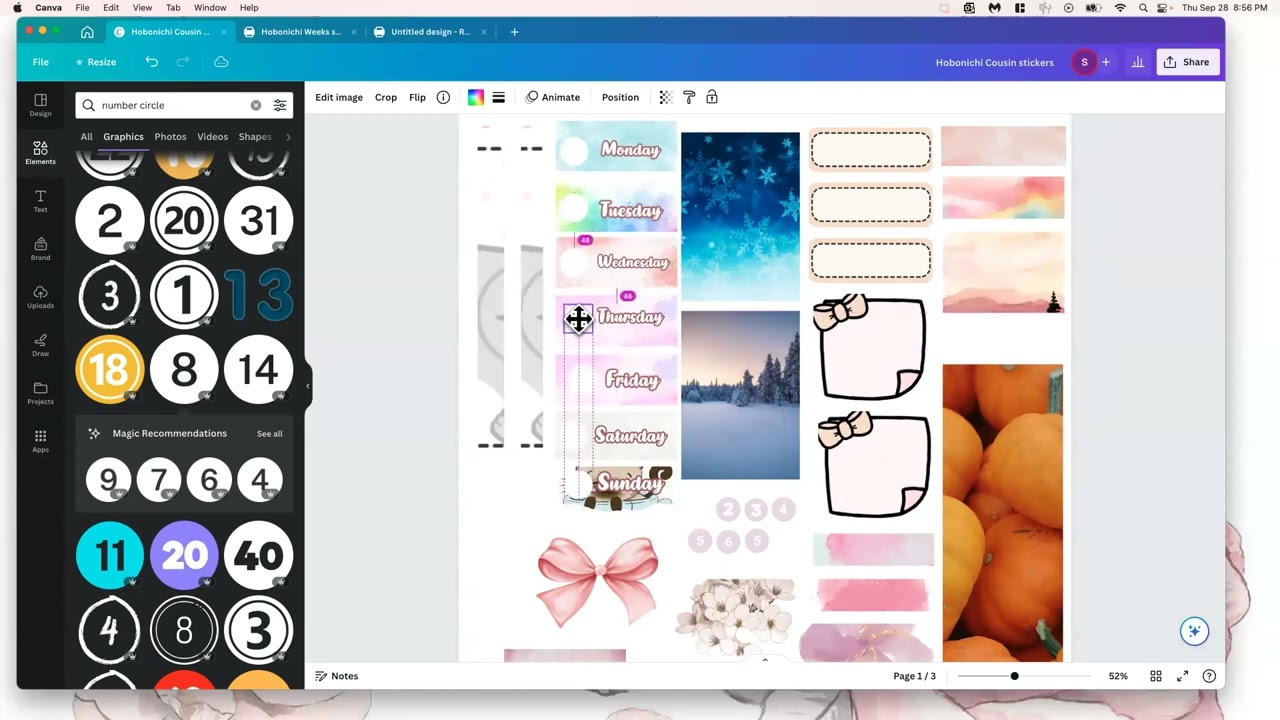Select the Hobonichi Weeks browser tab
Screen dimensions: 1280x720
point(300,32)
